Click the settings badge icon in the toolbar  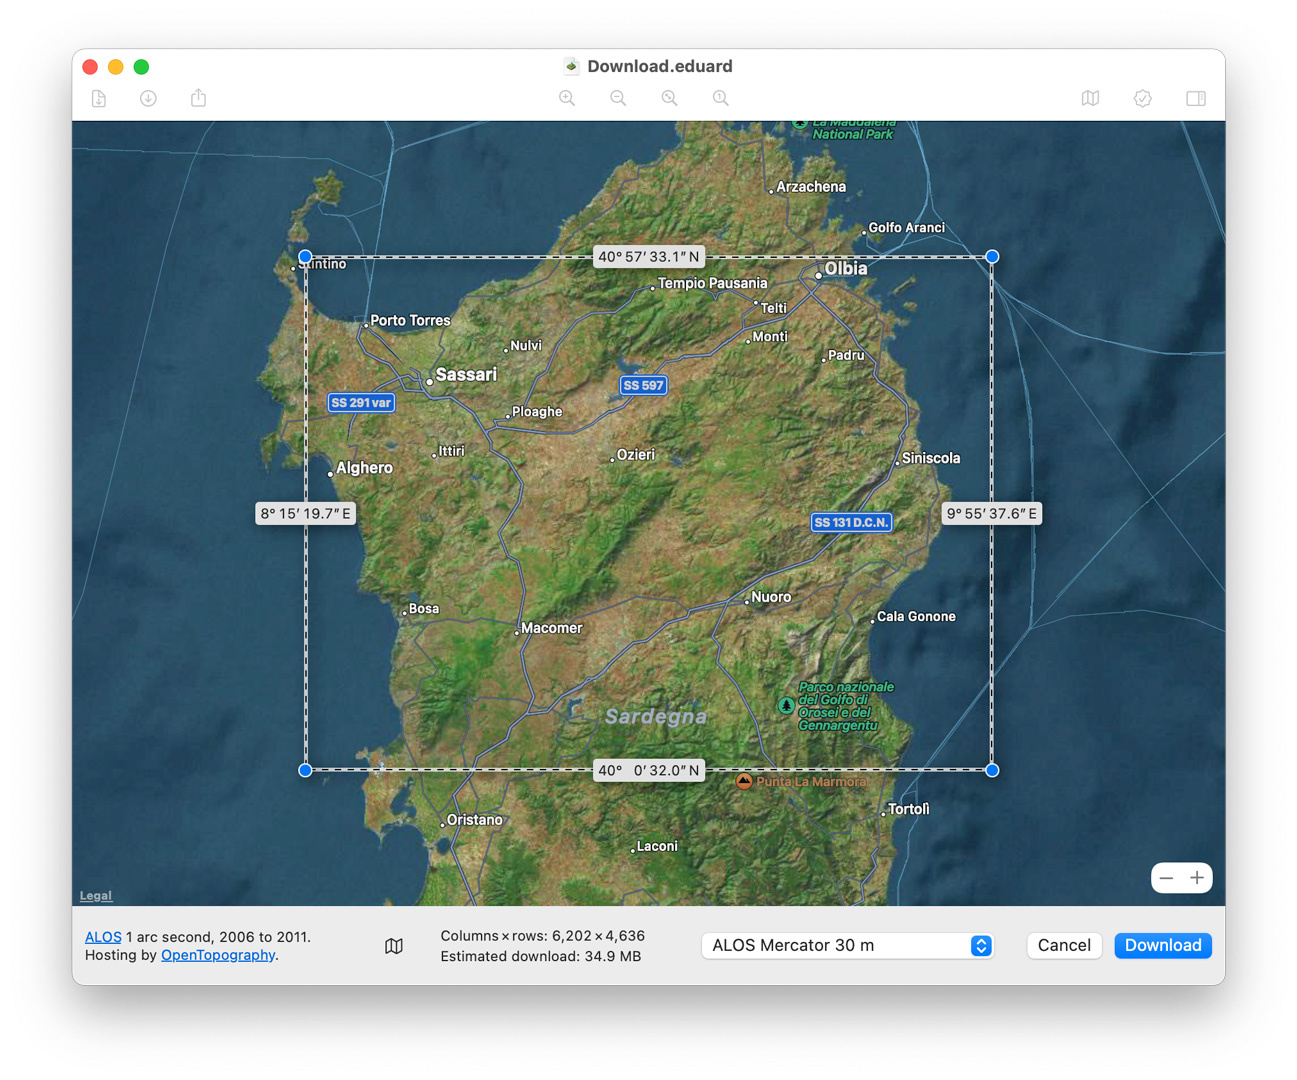tap(1142, 98)
